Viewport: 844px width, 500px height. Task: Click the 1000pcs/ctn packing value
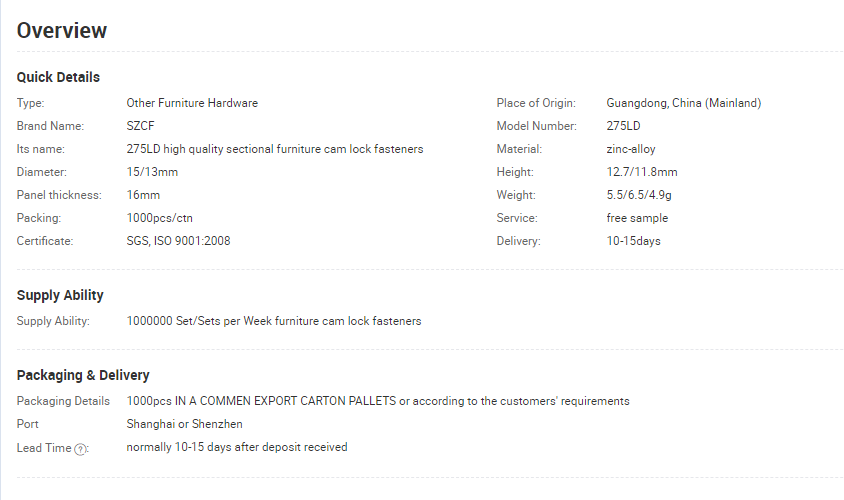pyautogui.click(x=159, y=218)
